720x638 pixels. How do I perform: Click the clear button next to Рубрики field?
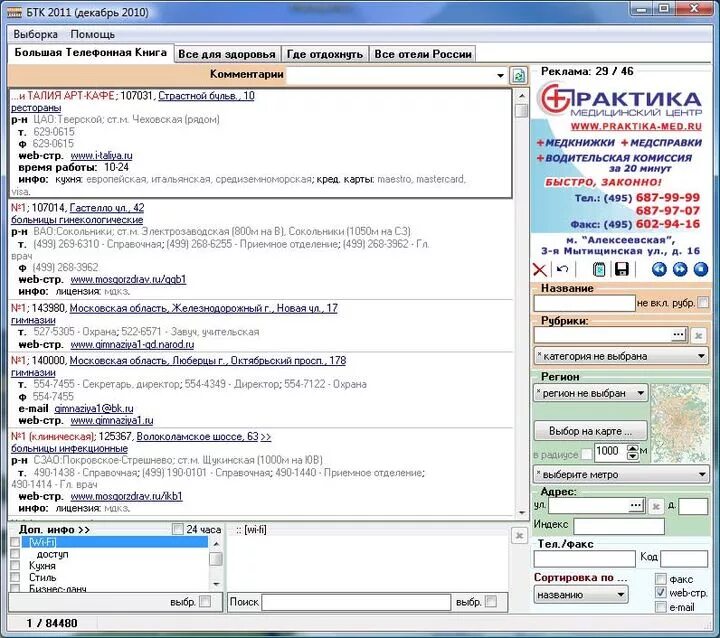pyautogui.click(x=698, y=336)
